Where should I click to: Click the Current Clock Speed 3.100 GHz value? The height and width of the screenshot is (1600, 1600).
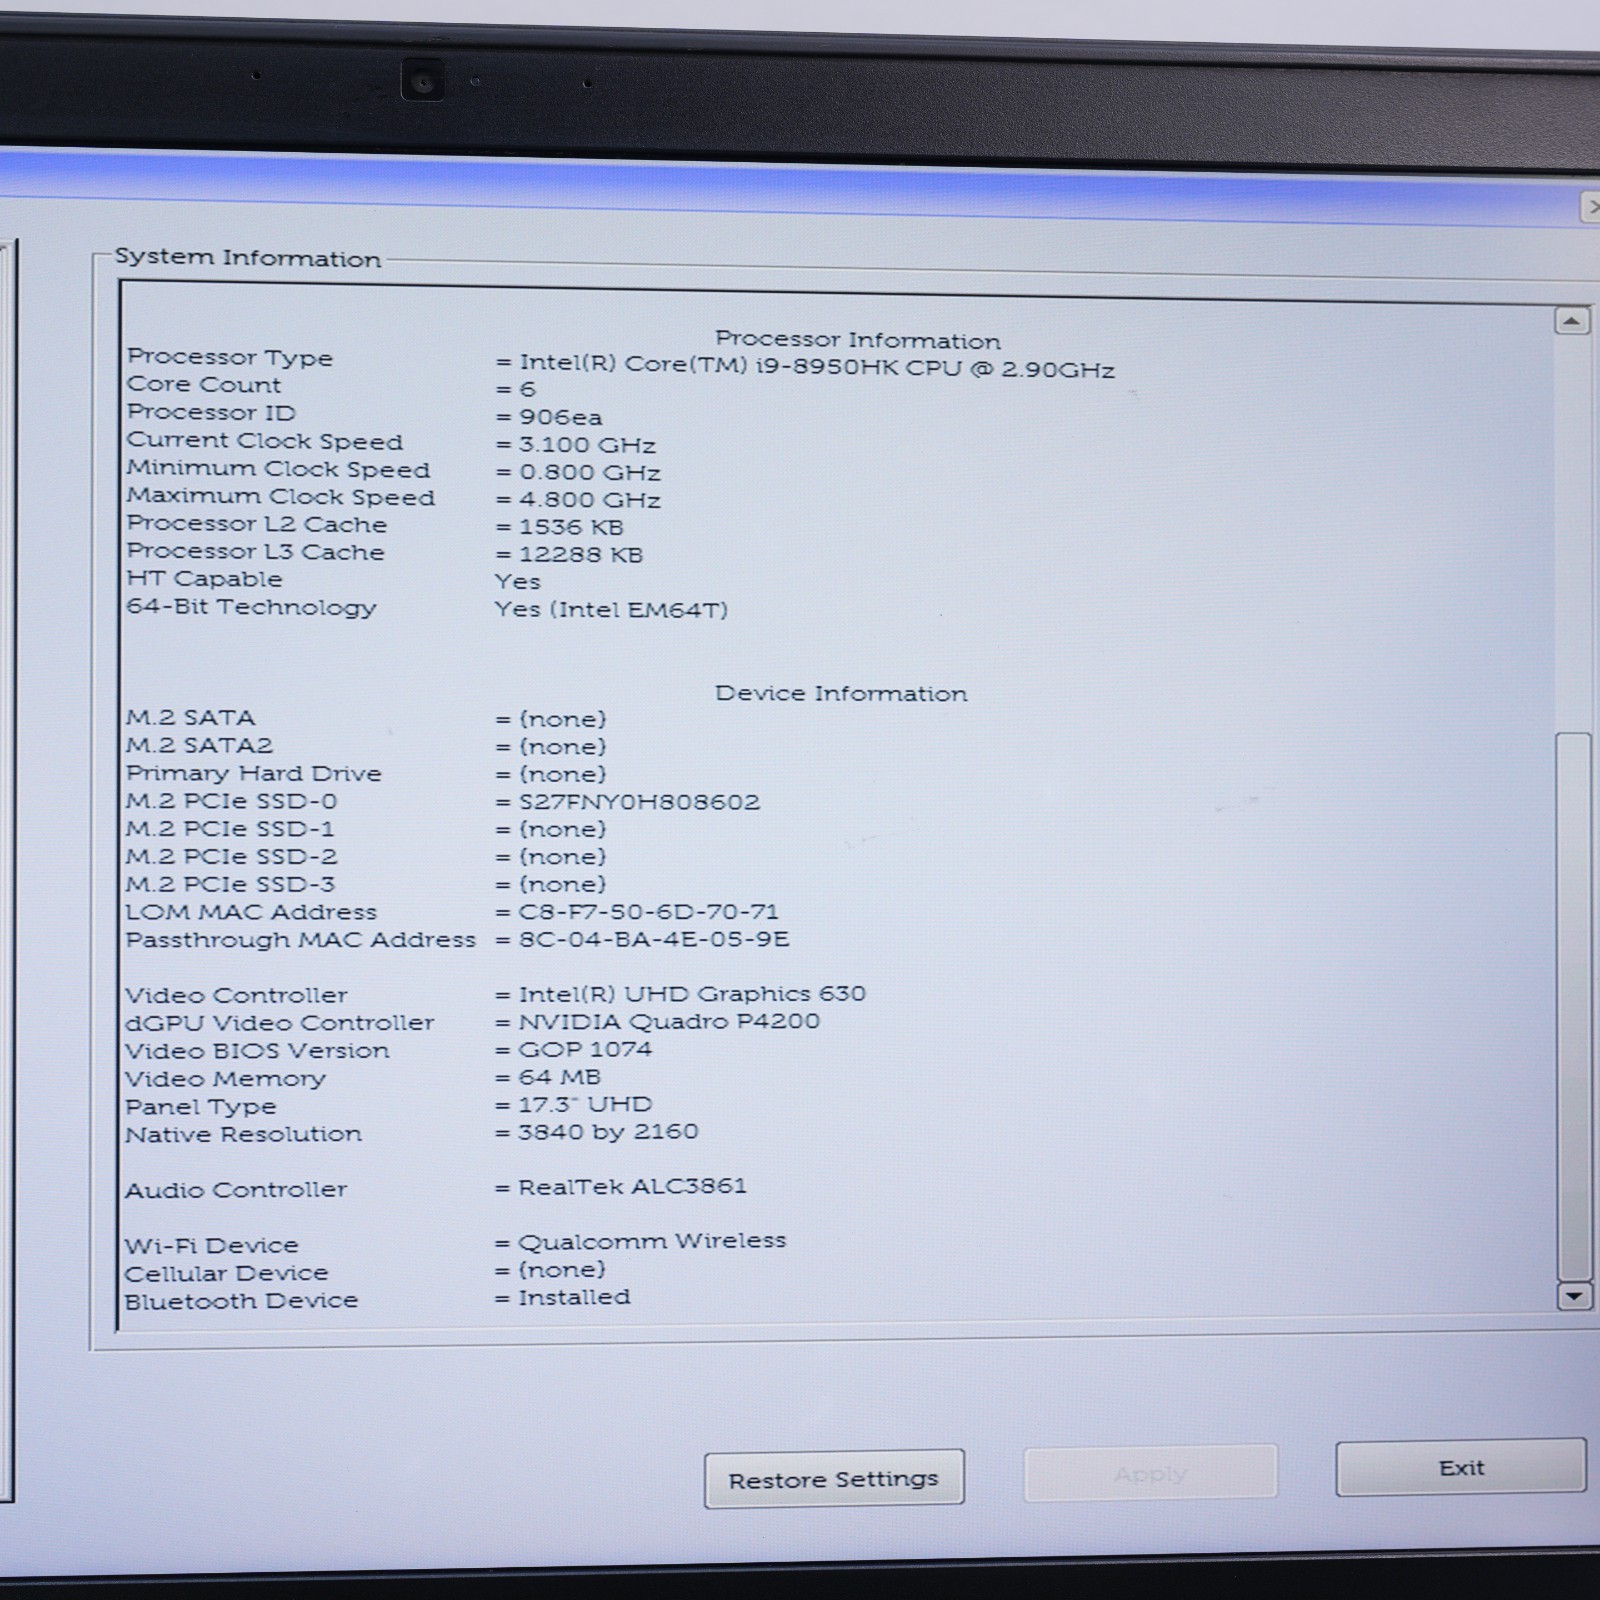click(x=587, y=445)
